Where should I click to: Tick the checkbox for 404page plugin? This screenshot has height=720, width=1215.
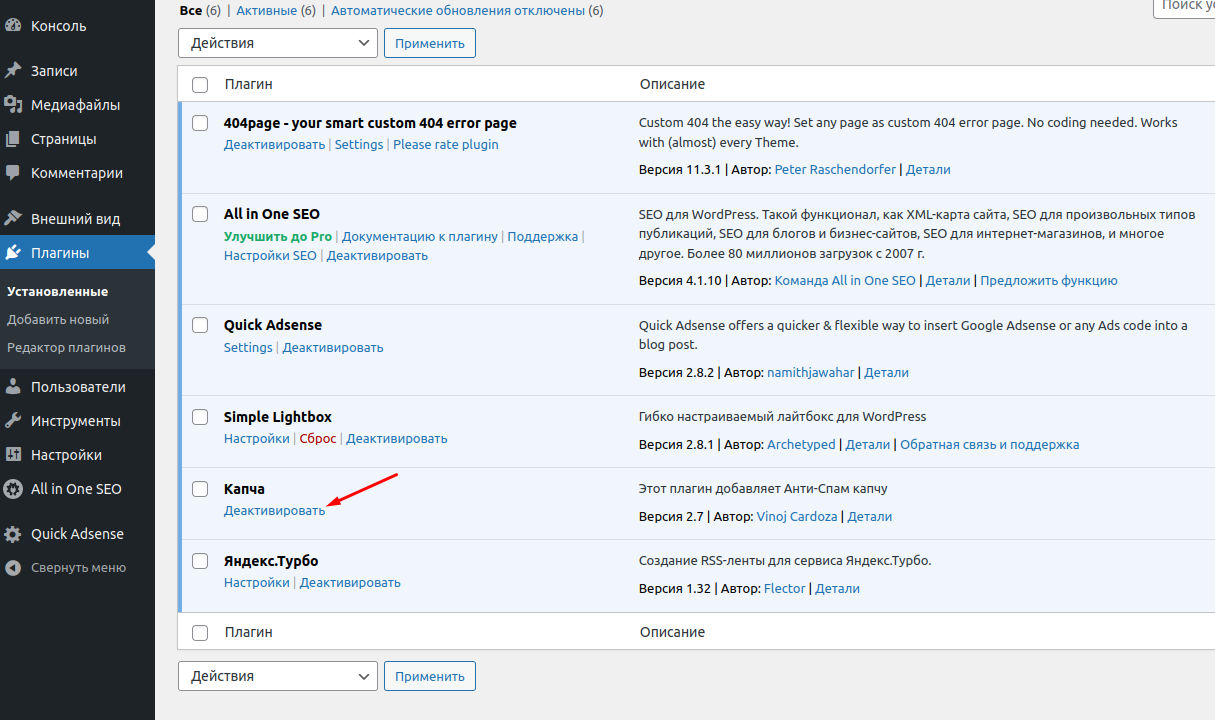[200, 123]
